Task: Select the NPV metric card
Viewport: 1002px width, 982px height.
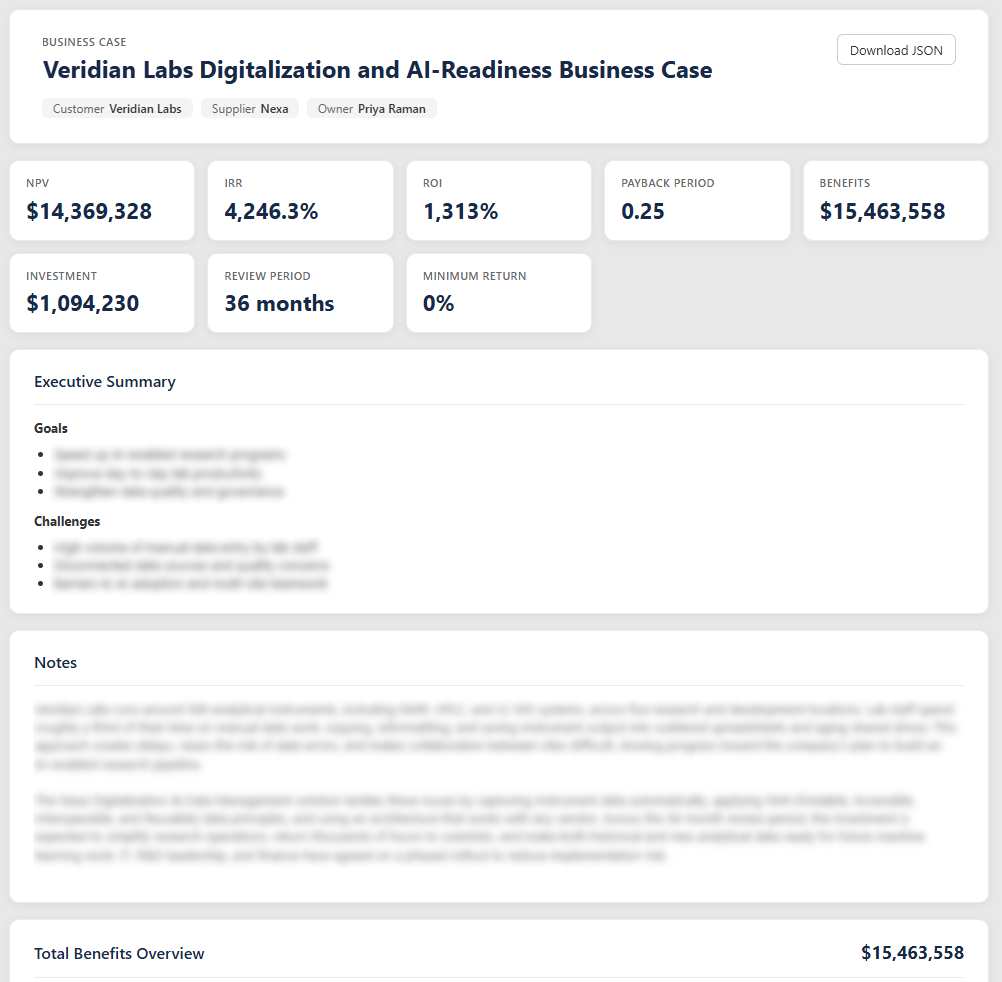Action: 102,201
